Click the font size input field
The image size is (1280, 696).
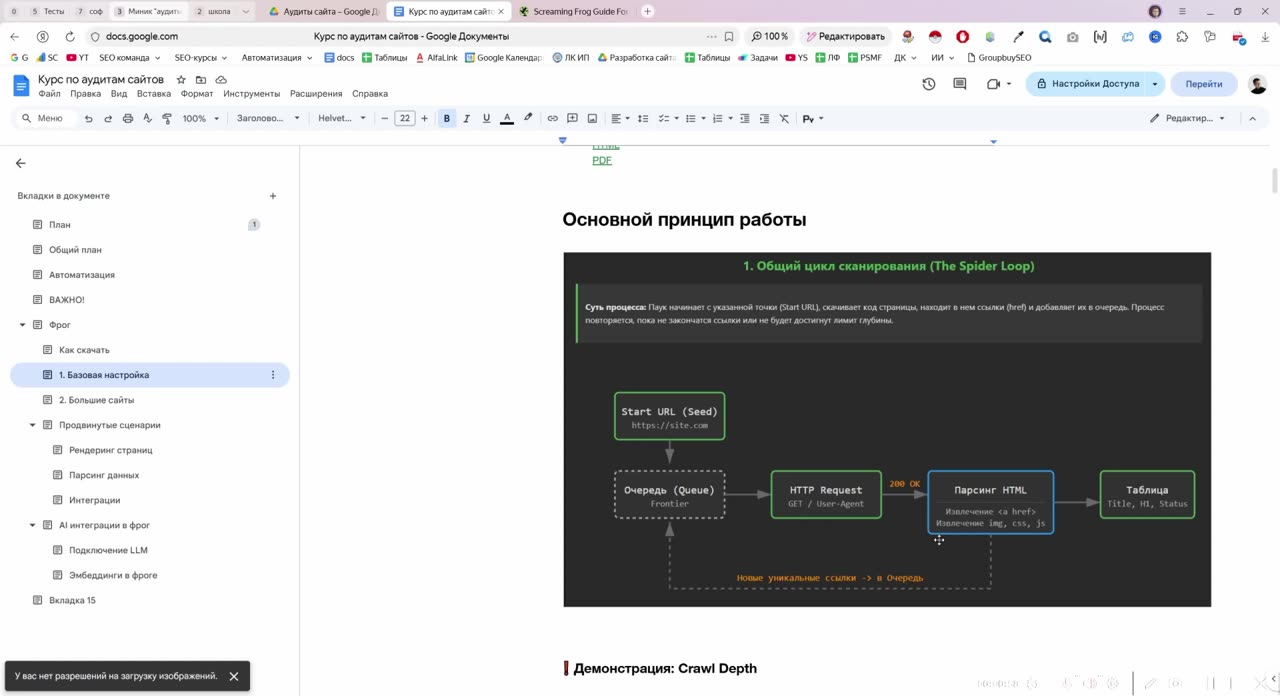[x=404, y=118]
